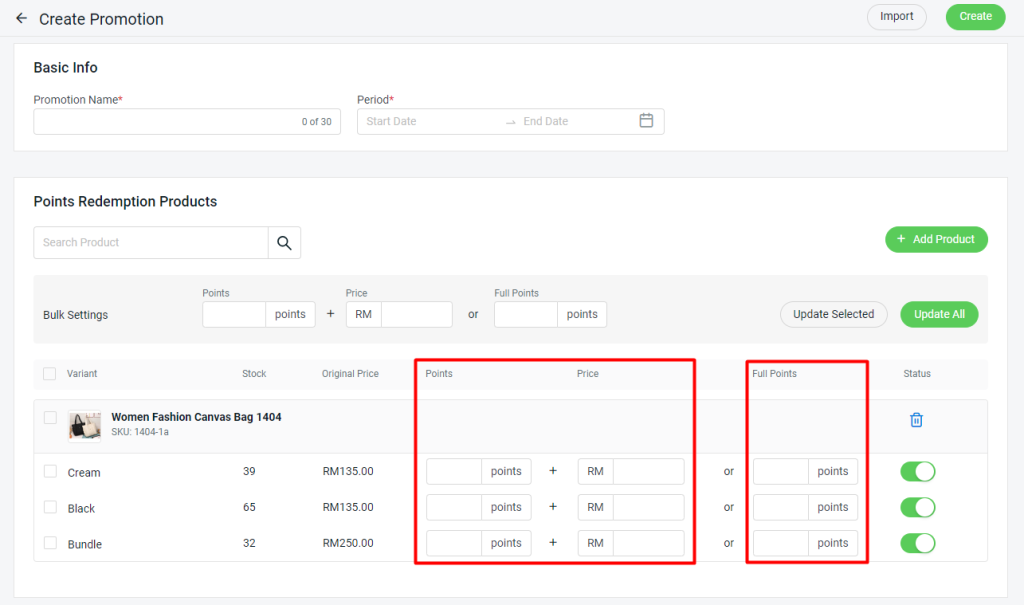
Task: Focus the Search Product box
Action: 151,242
